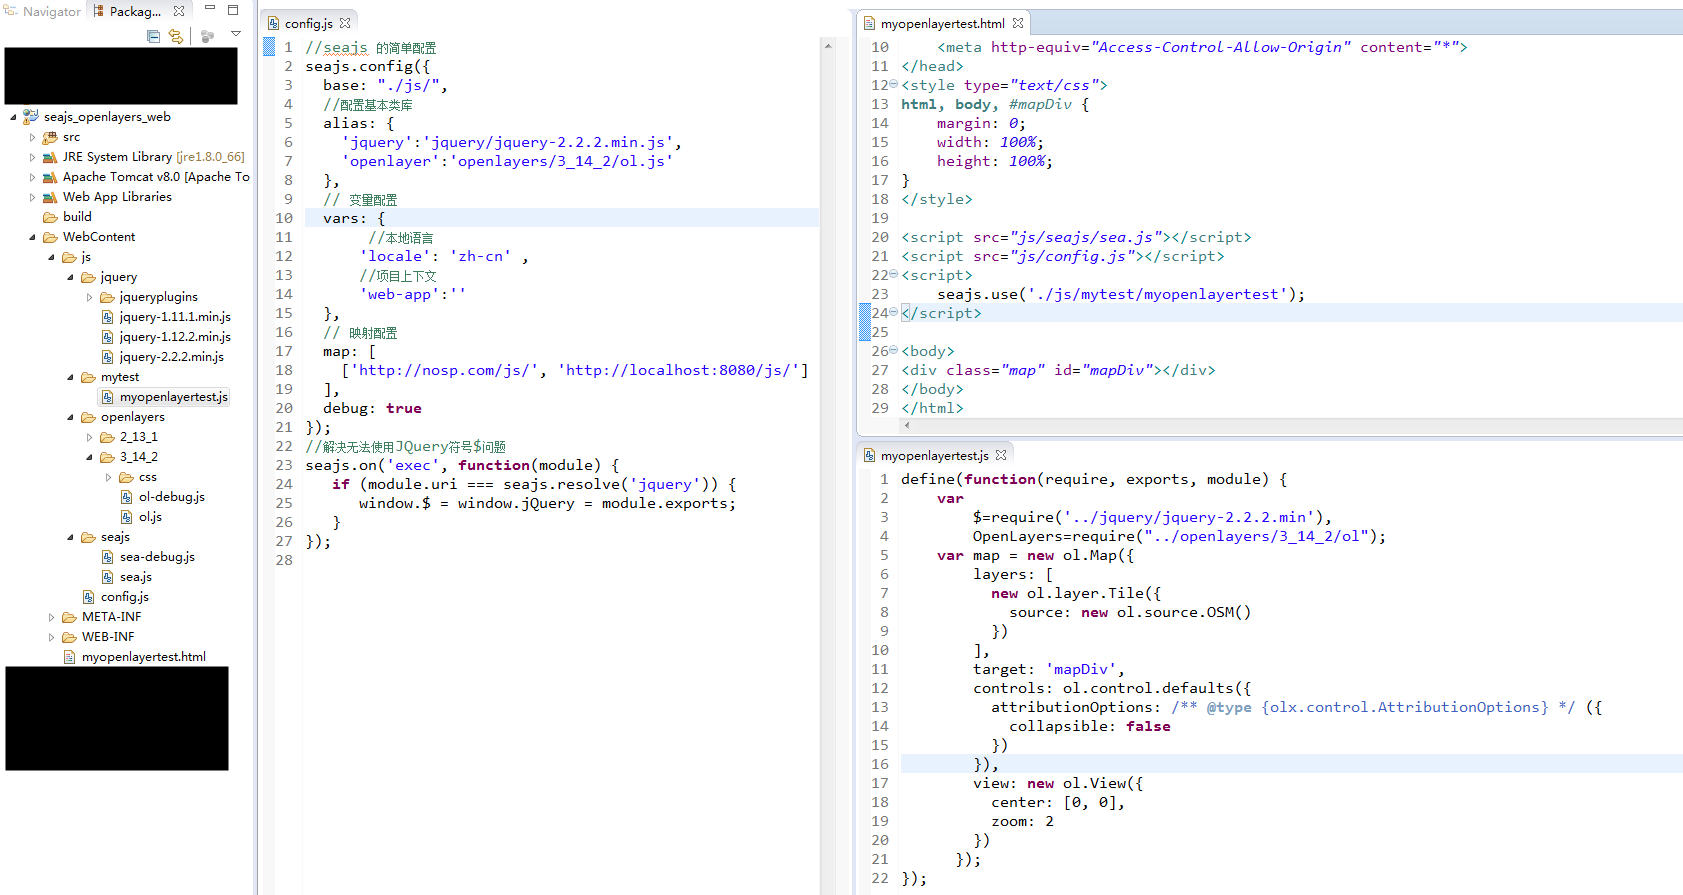Expand the css folder
The image size is (1683, 895).
pos(108,477)
